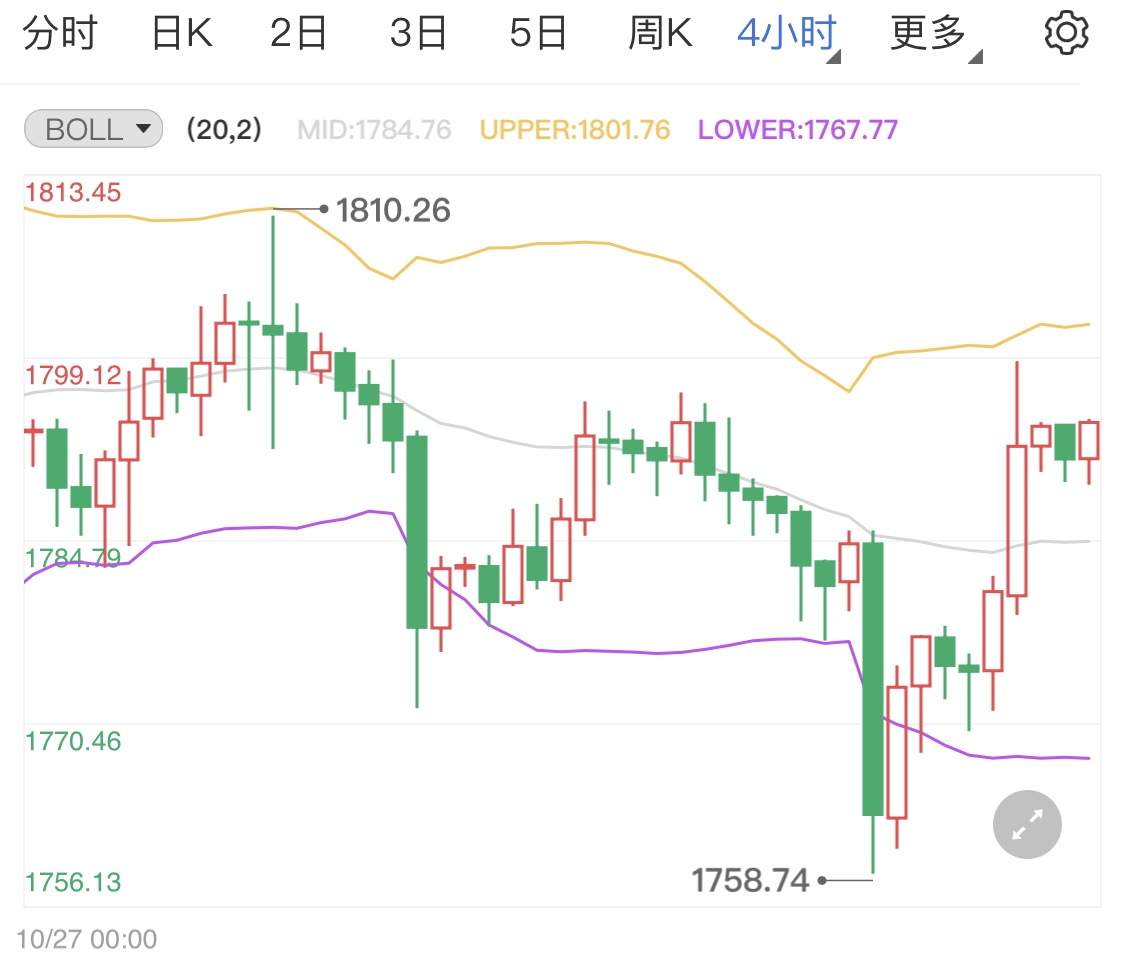The image size is (1125, 971).
Task: Click the LOWER:1767.77 value
Action: pos(798,130)
